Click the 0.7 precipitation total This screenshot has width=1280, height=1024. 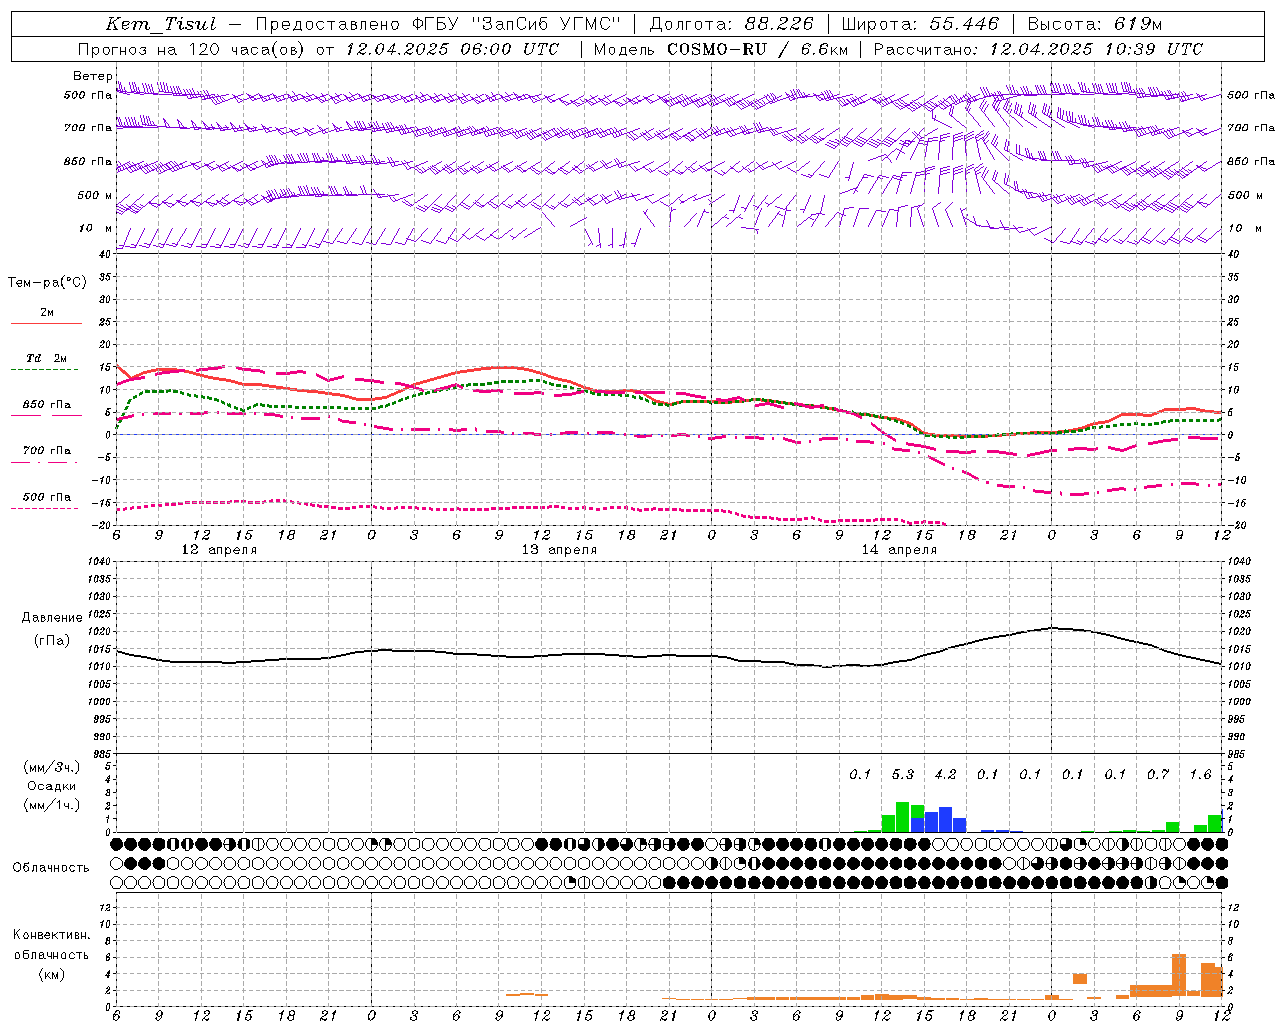point(1157,775)
